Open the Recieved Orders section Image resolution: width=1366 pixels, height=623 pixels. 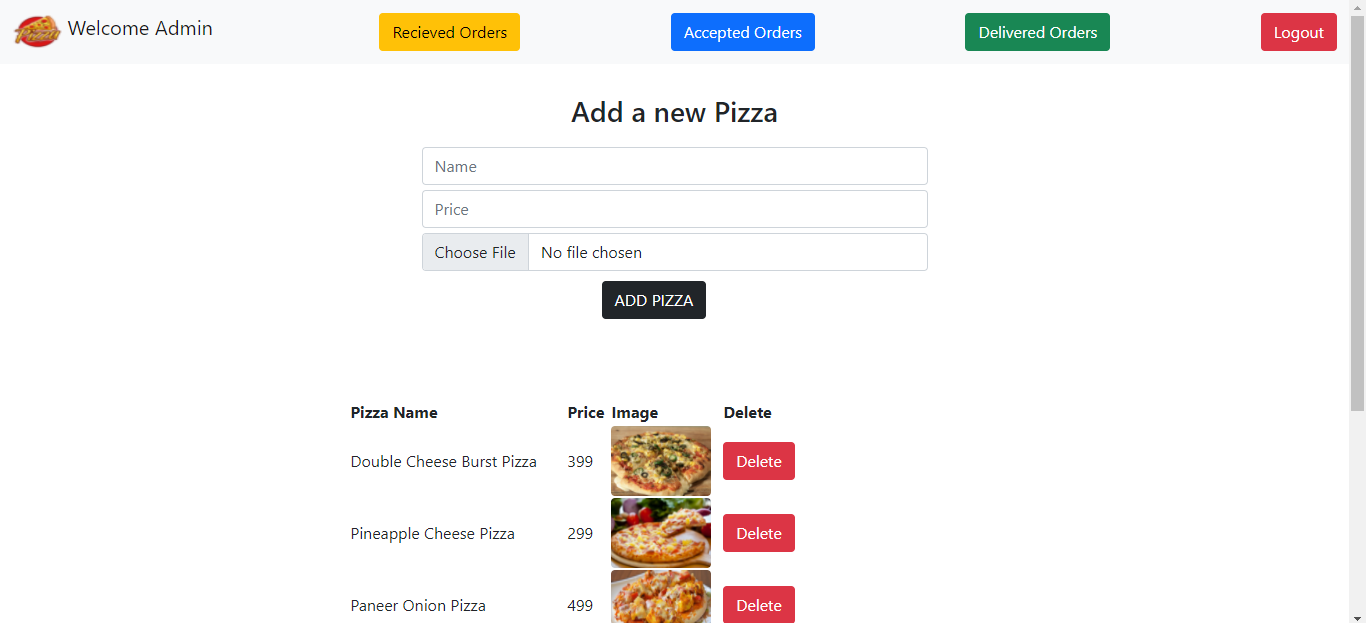pyautogui.click(x=449, y=31)
